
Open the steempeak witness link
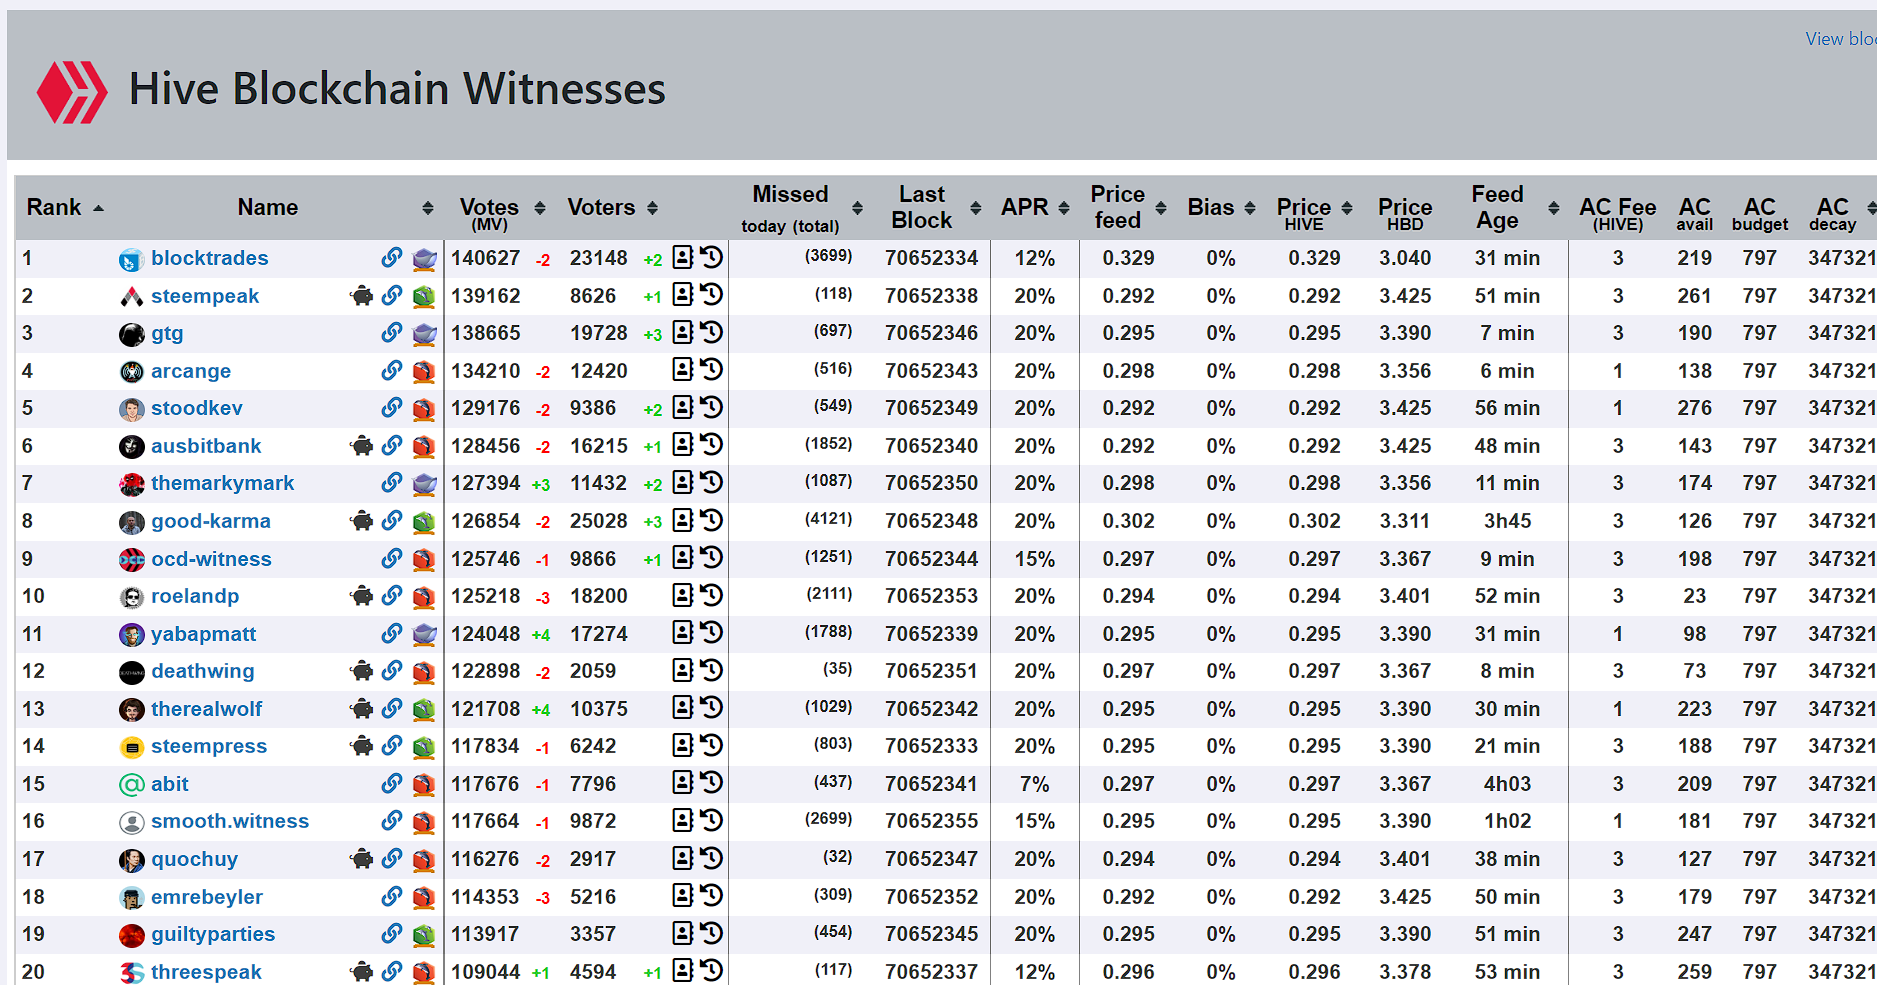205,296
